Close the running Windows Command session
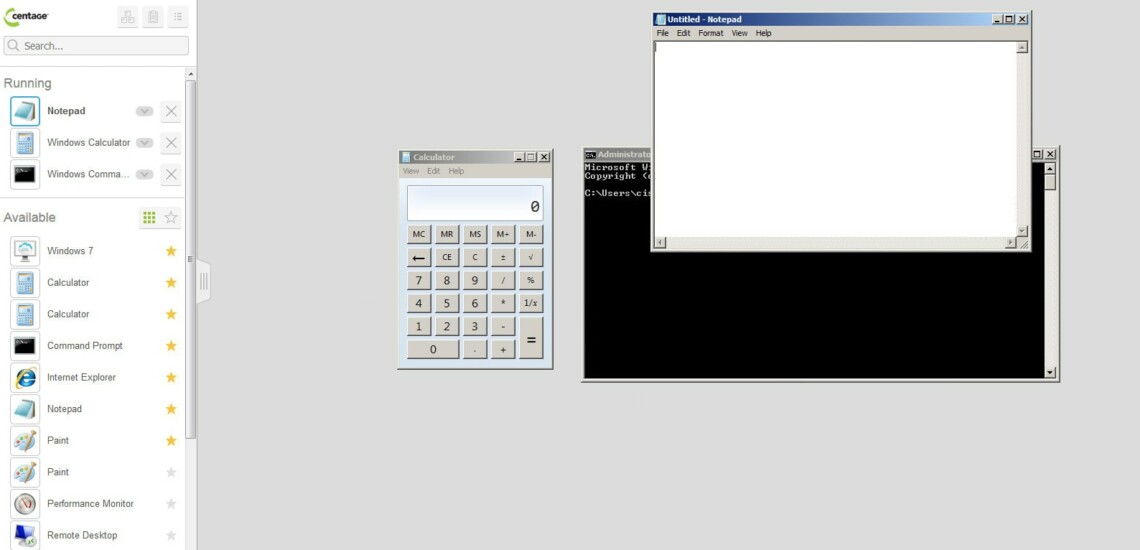The image size is (1140, 550). [171, 174]
